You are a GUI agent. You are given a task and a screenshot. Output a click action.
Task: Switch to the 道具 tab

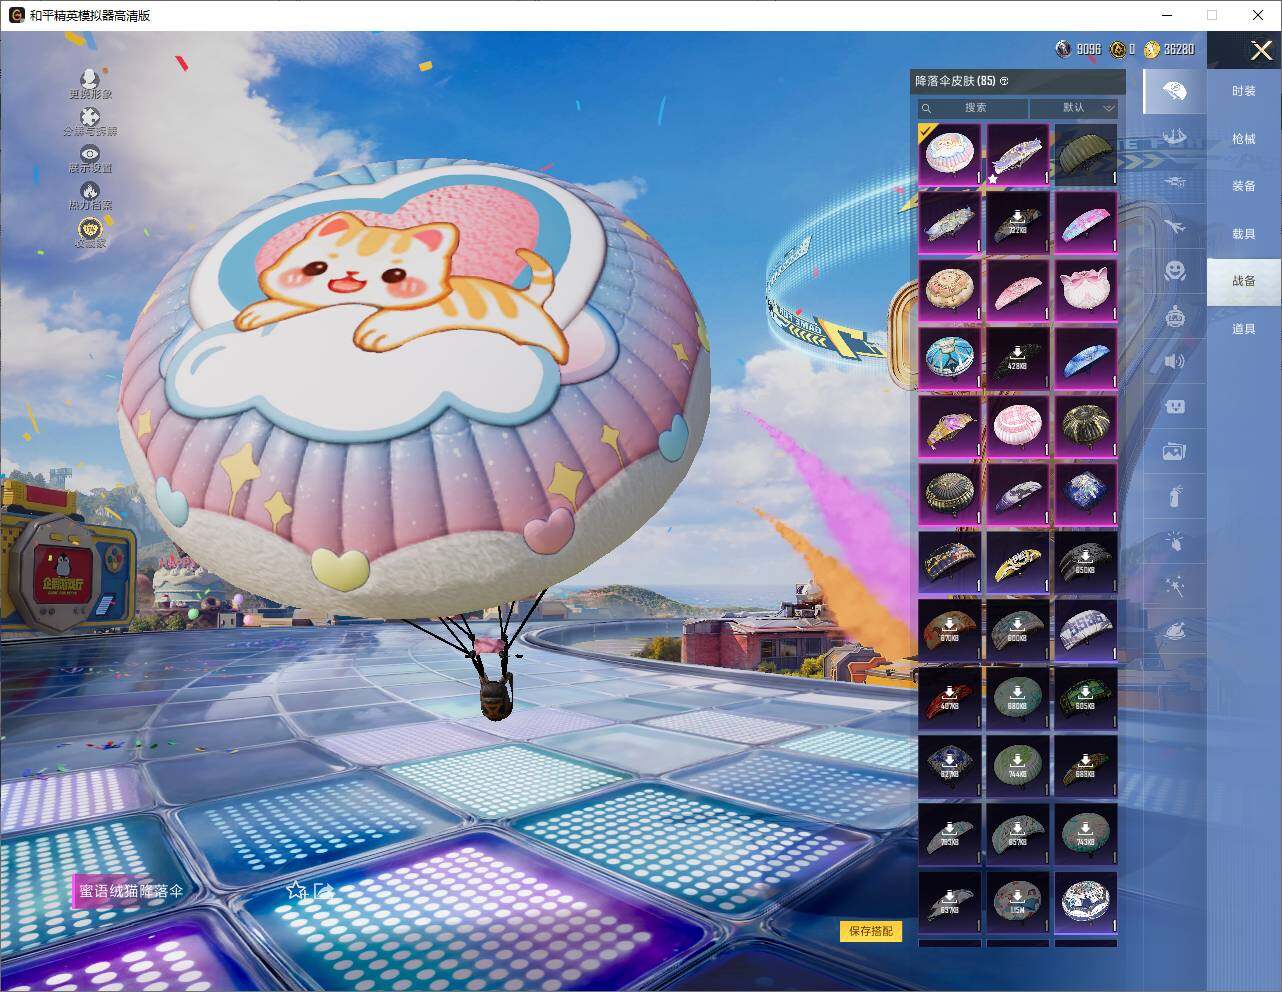click(1244, 329)
